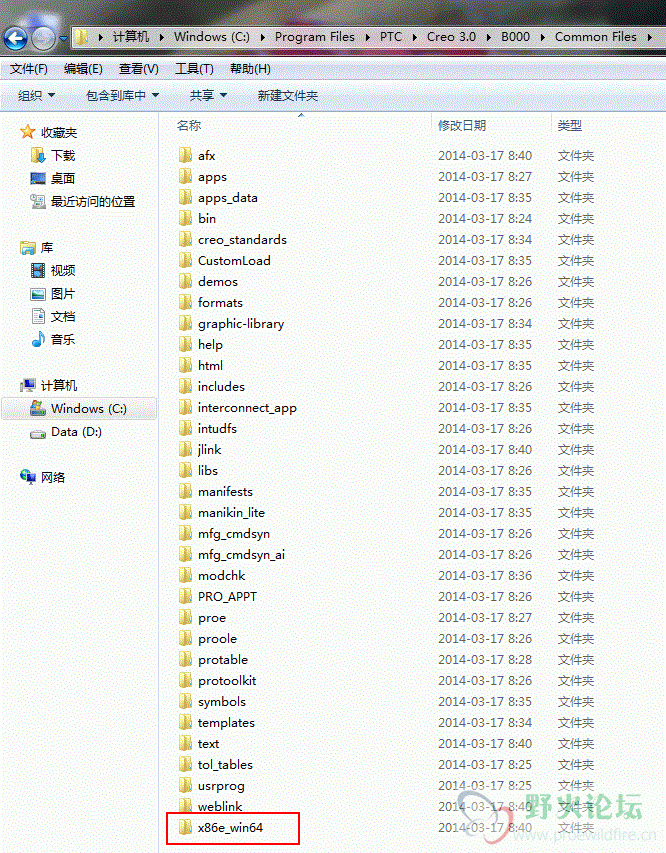Select the interconnect_app folder icon
This screenshot has height=853, width=666.
click(186, 407)
